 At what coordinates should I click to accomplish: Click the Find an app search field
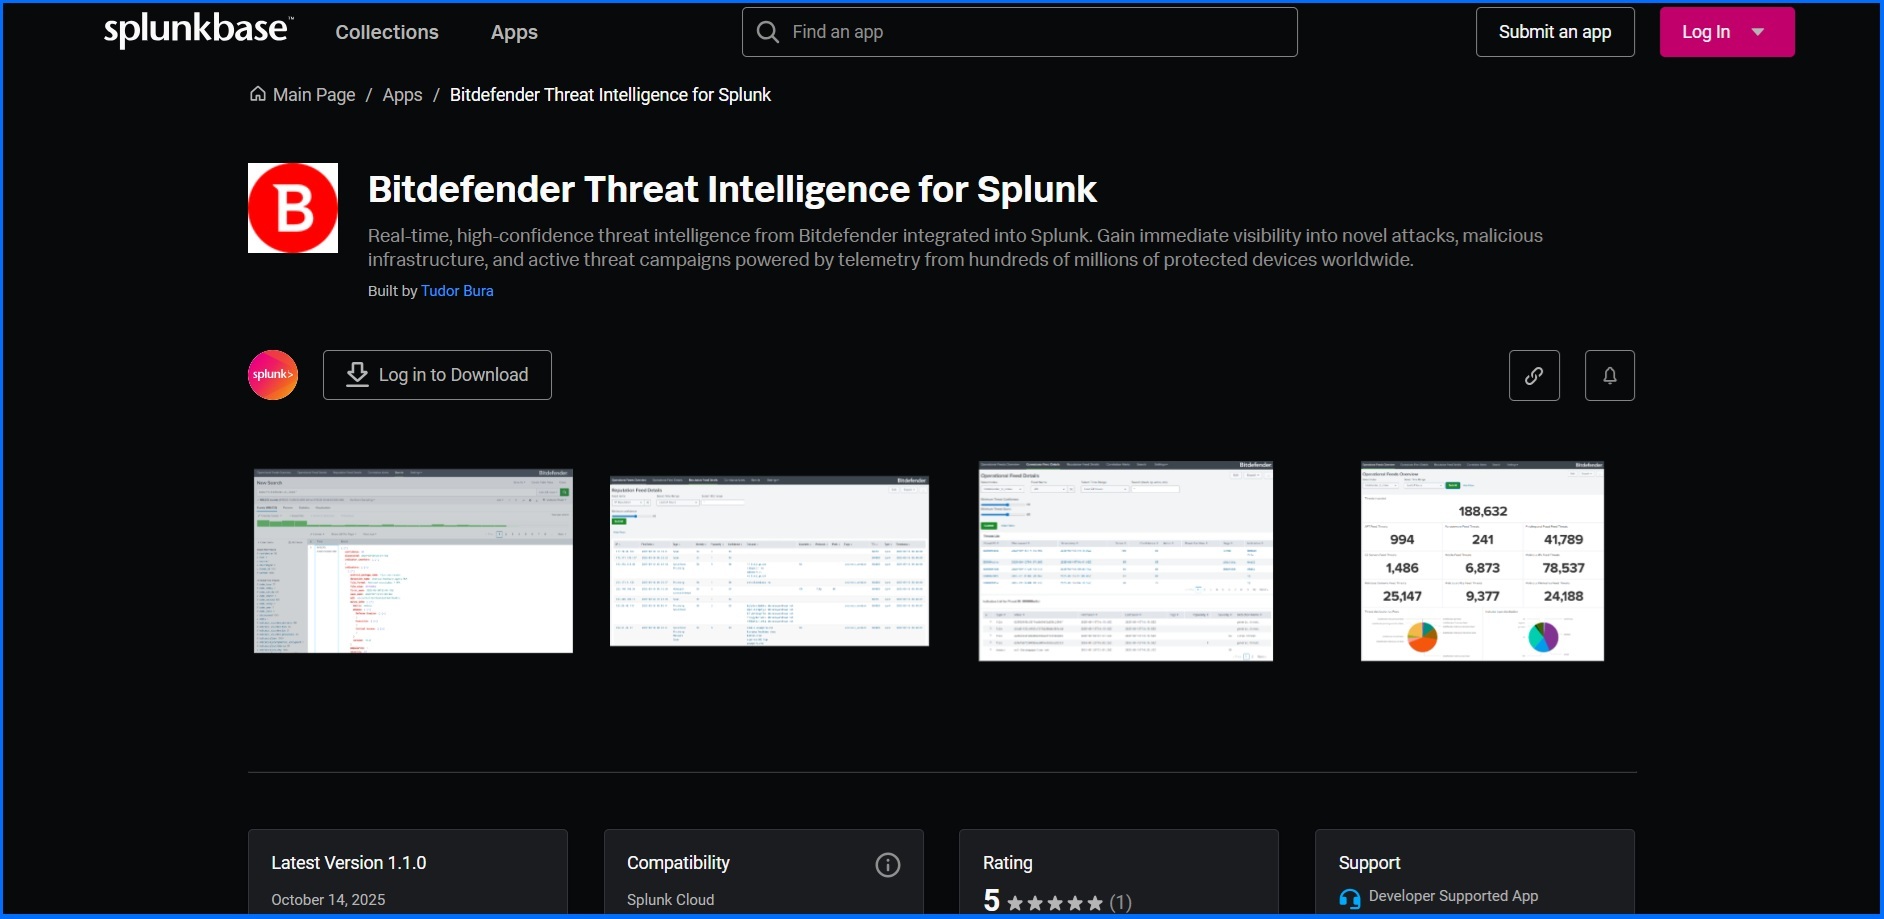(x=1020, y=31)
